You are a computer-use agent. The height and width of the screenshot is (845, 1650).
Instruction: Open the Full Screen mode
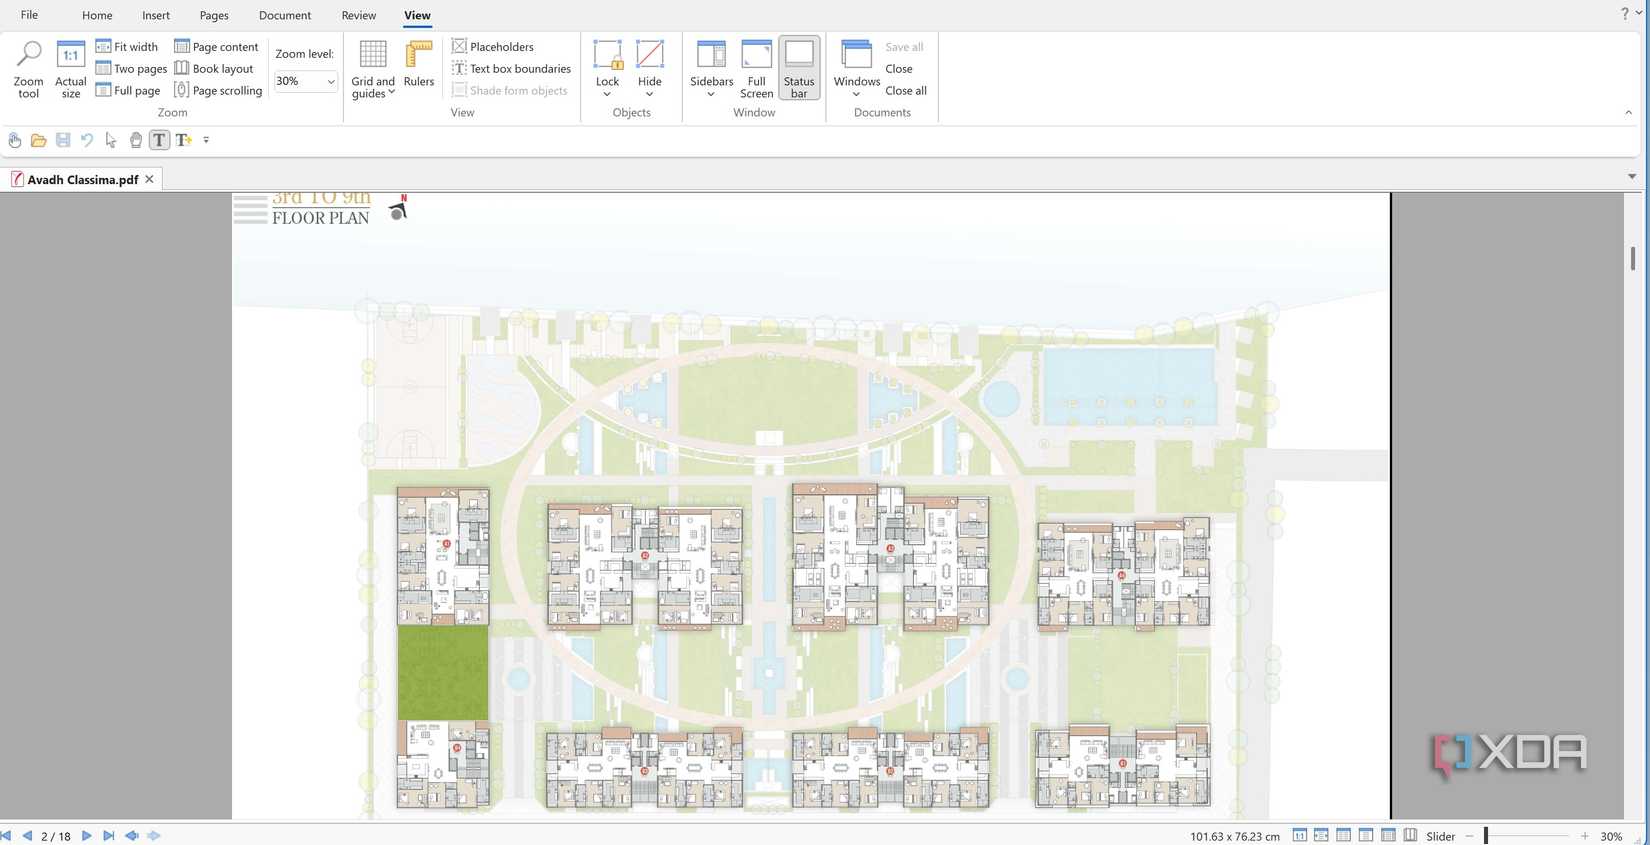[756, 69]
